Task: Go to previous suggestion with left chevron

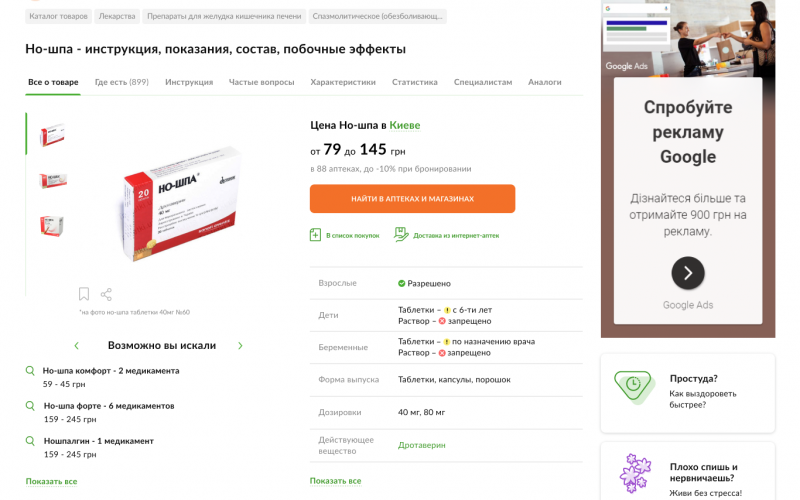Action: coord(77,346)
